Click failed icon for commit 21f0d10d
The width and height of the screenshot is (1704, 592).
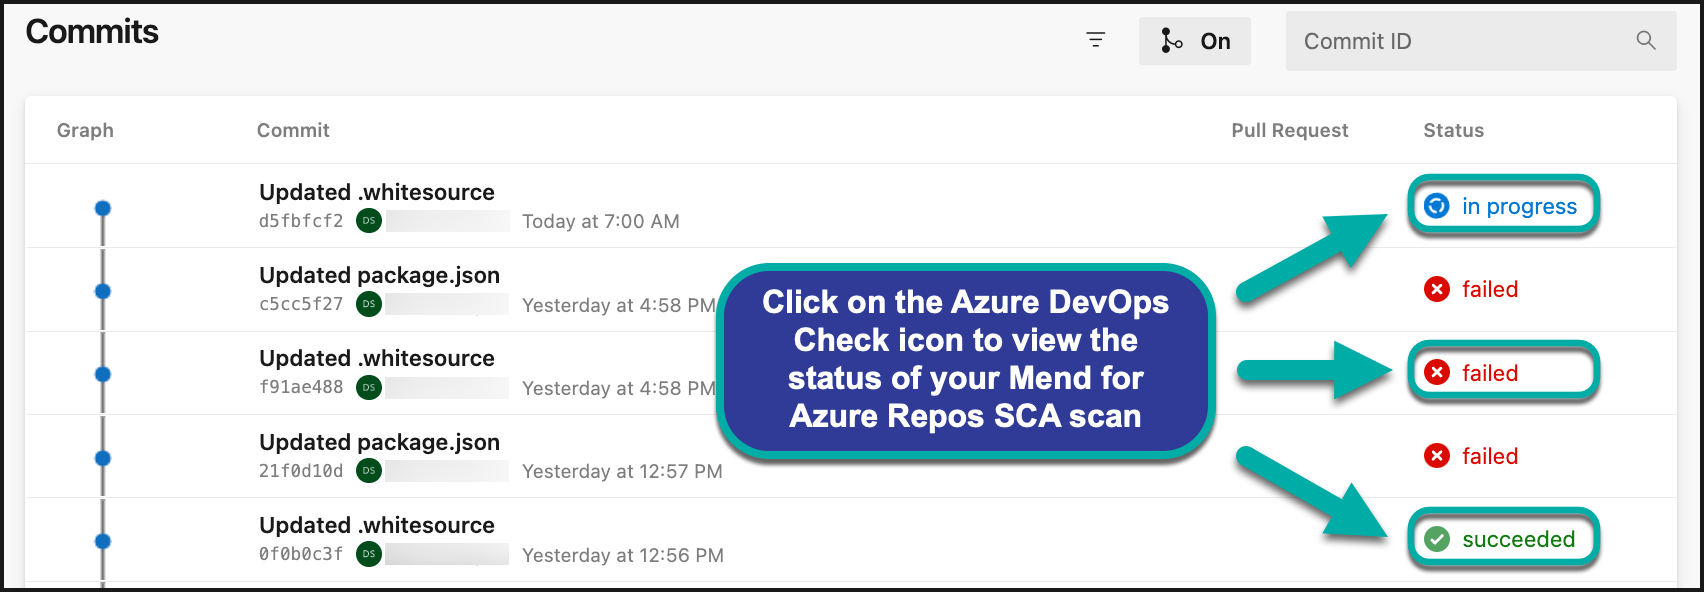(1437, 456)
